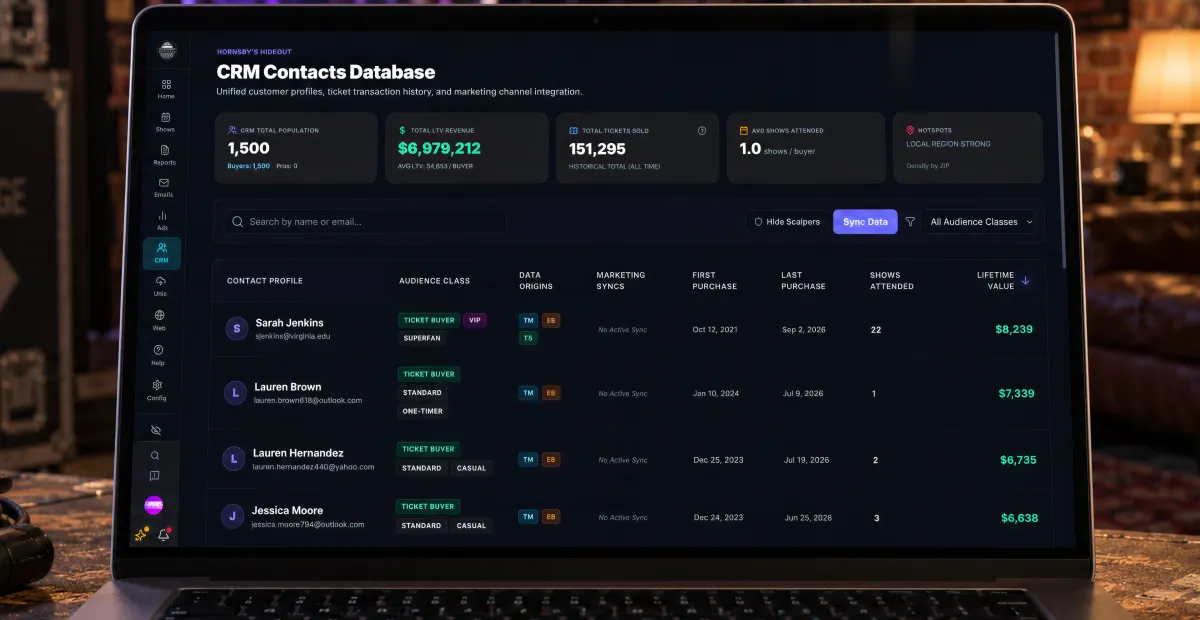
Task: Click the $7,339 lifetime value
Action: coord(1016,393)
